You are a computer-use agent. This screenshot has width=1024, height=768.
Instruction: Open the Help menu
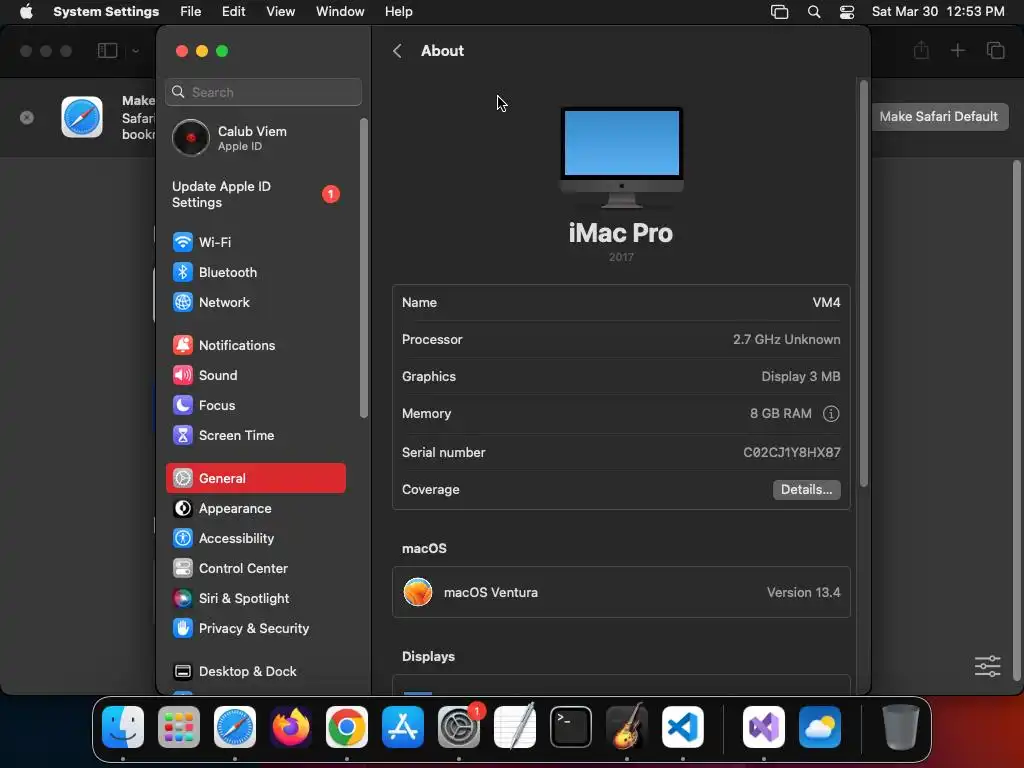398,12
